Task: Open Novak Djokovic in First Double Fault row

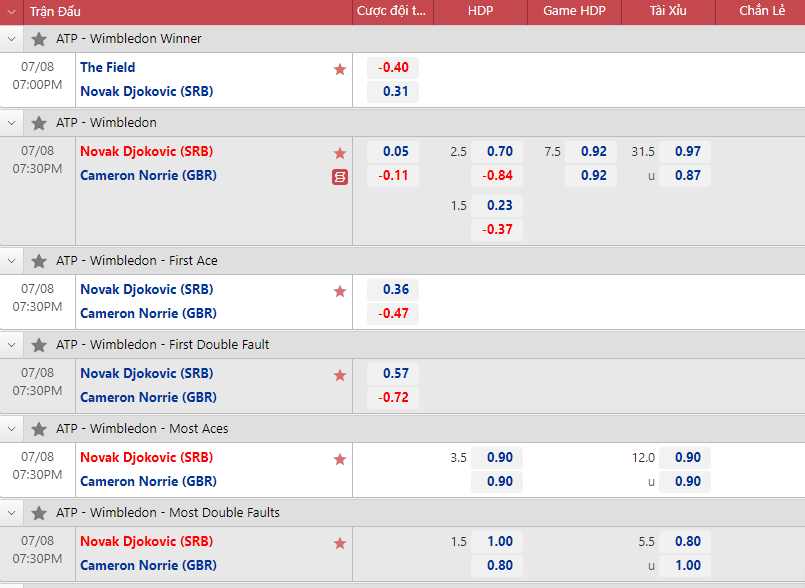Action: pyautogui.click(x=147, y=373)
